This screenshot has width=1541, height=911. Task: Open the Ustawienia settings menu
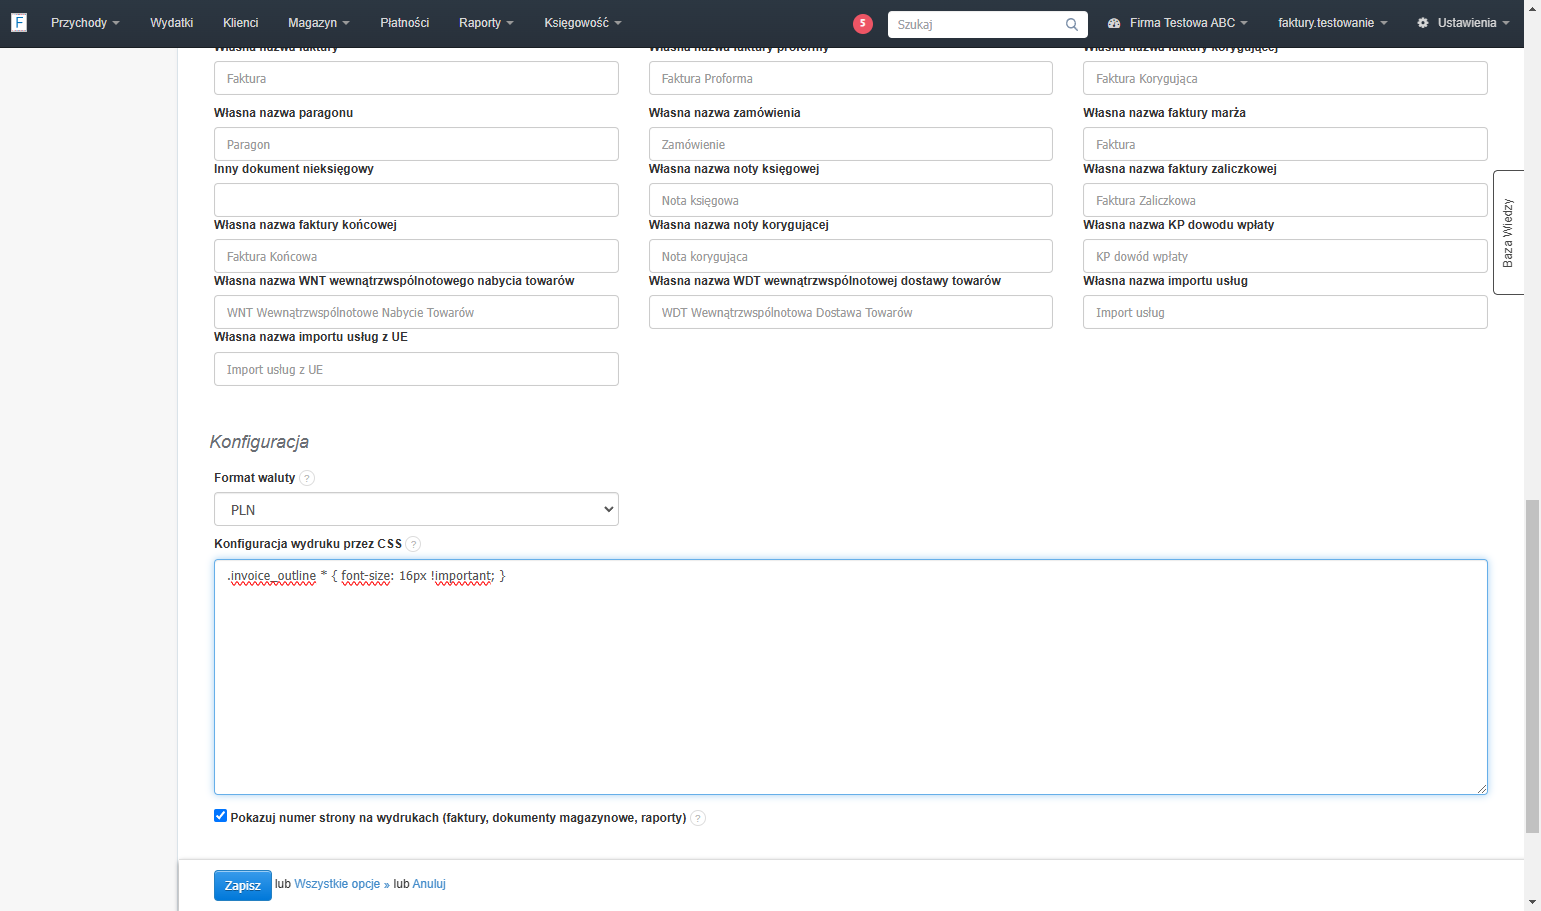pos(1463,23)
